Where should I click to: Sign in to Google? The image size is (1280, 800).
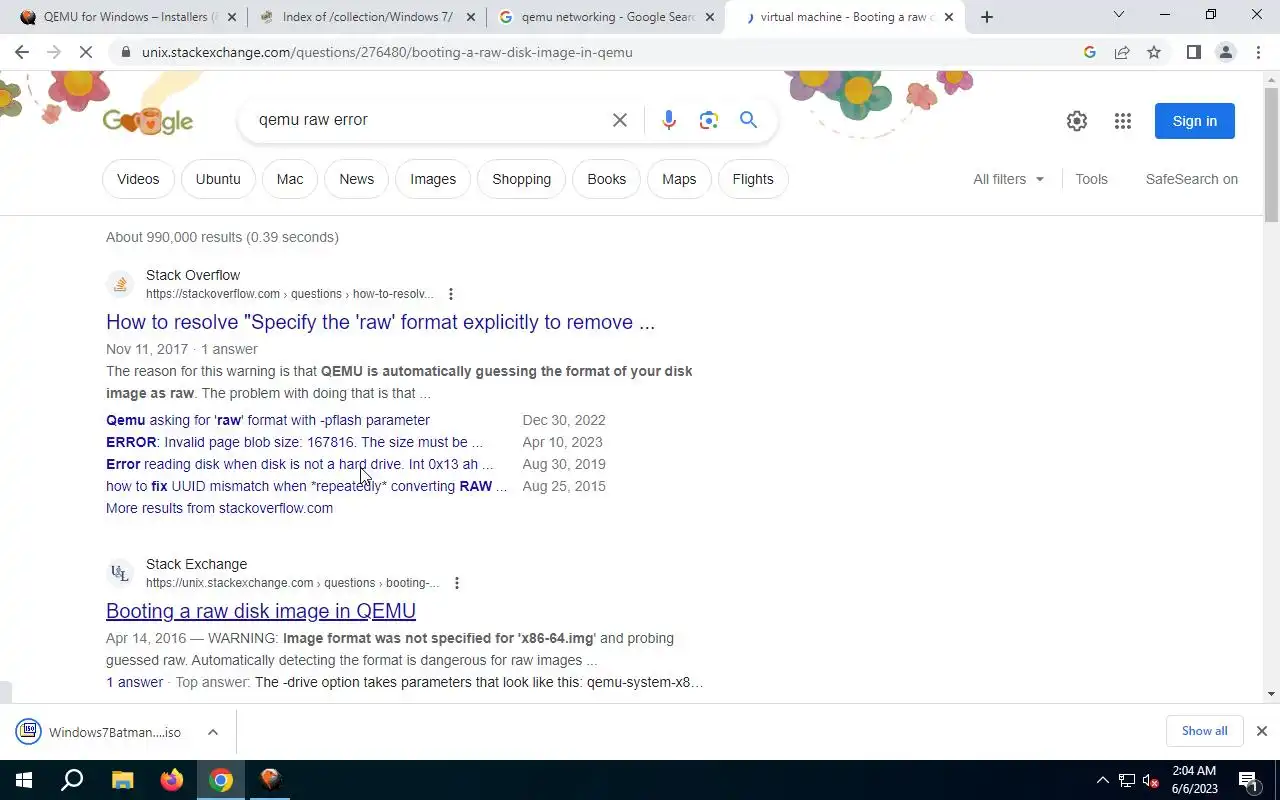pos(1194,121)
